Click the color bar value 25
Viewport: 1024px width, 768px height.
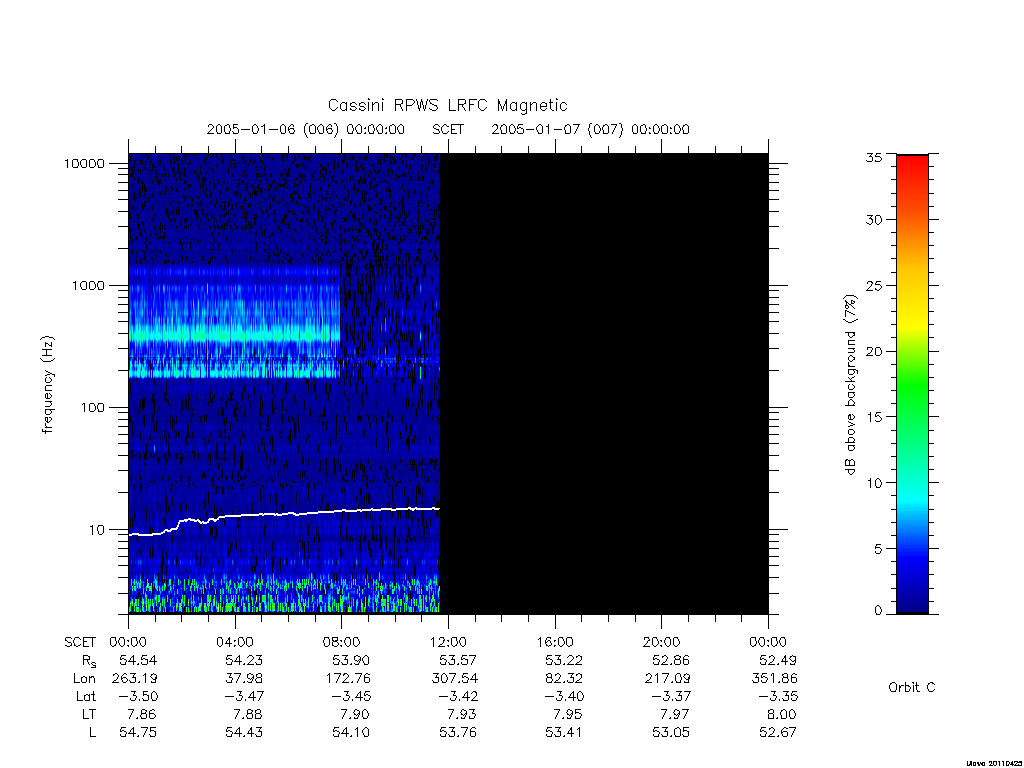(x=874, y=286)
